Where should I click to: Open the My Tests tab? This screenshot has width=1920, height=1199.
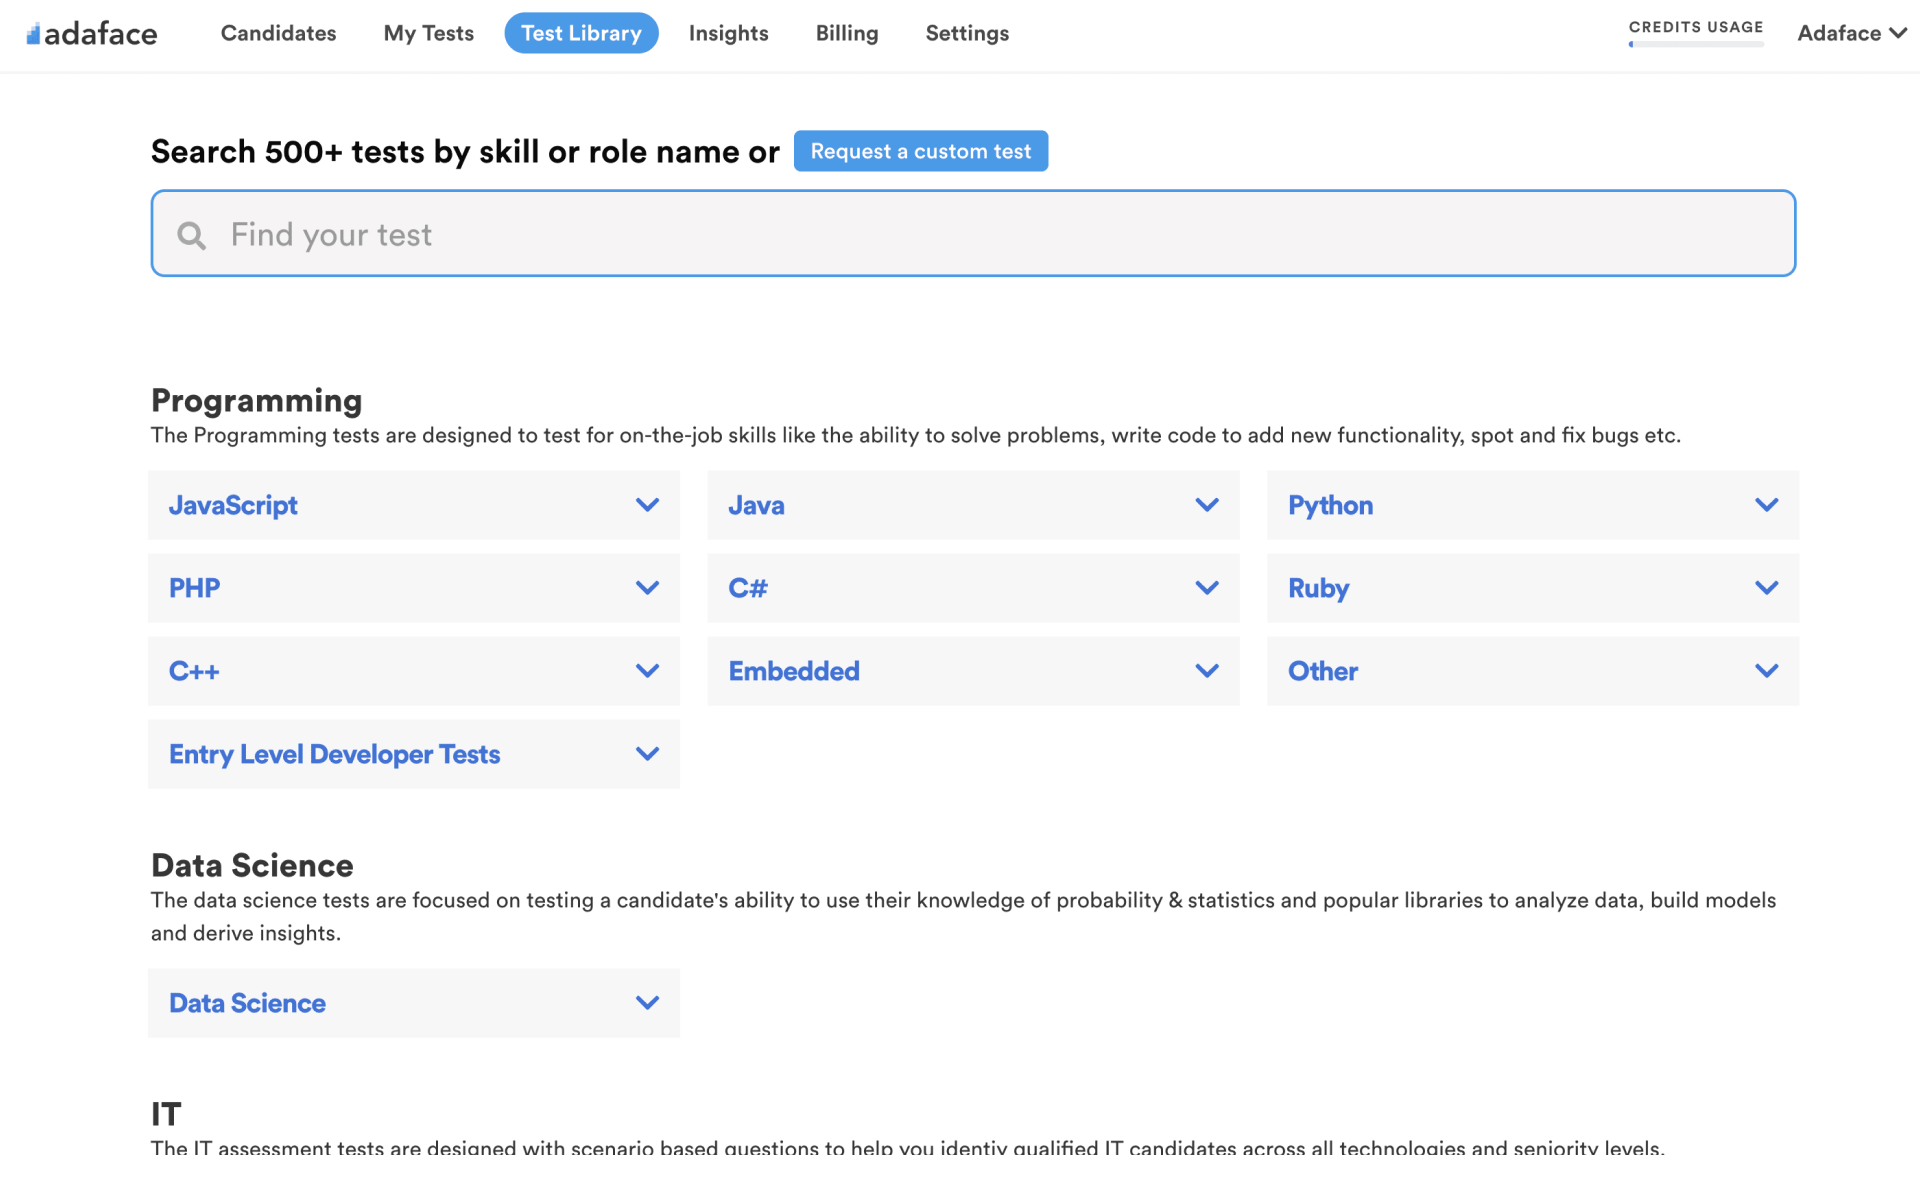coord(428,33)
